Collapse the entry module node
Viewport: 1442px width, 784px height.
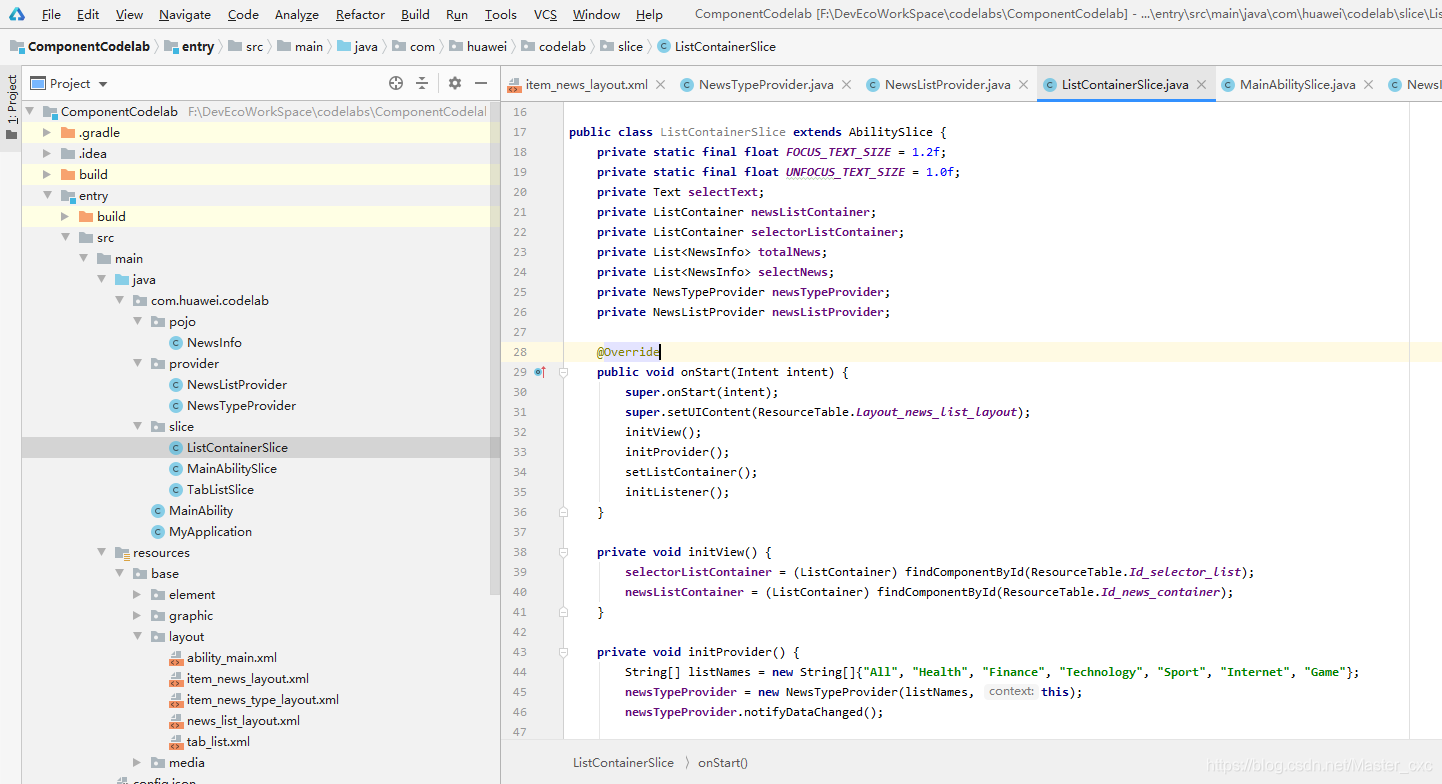pos(47,196)
